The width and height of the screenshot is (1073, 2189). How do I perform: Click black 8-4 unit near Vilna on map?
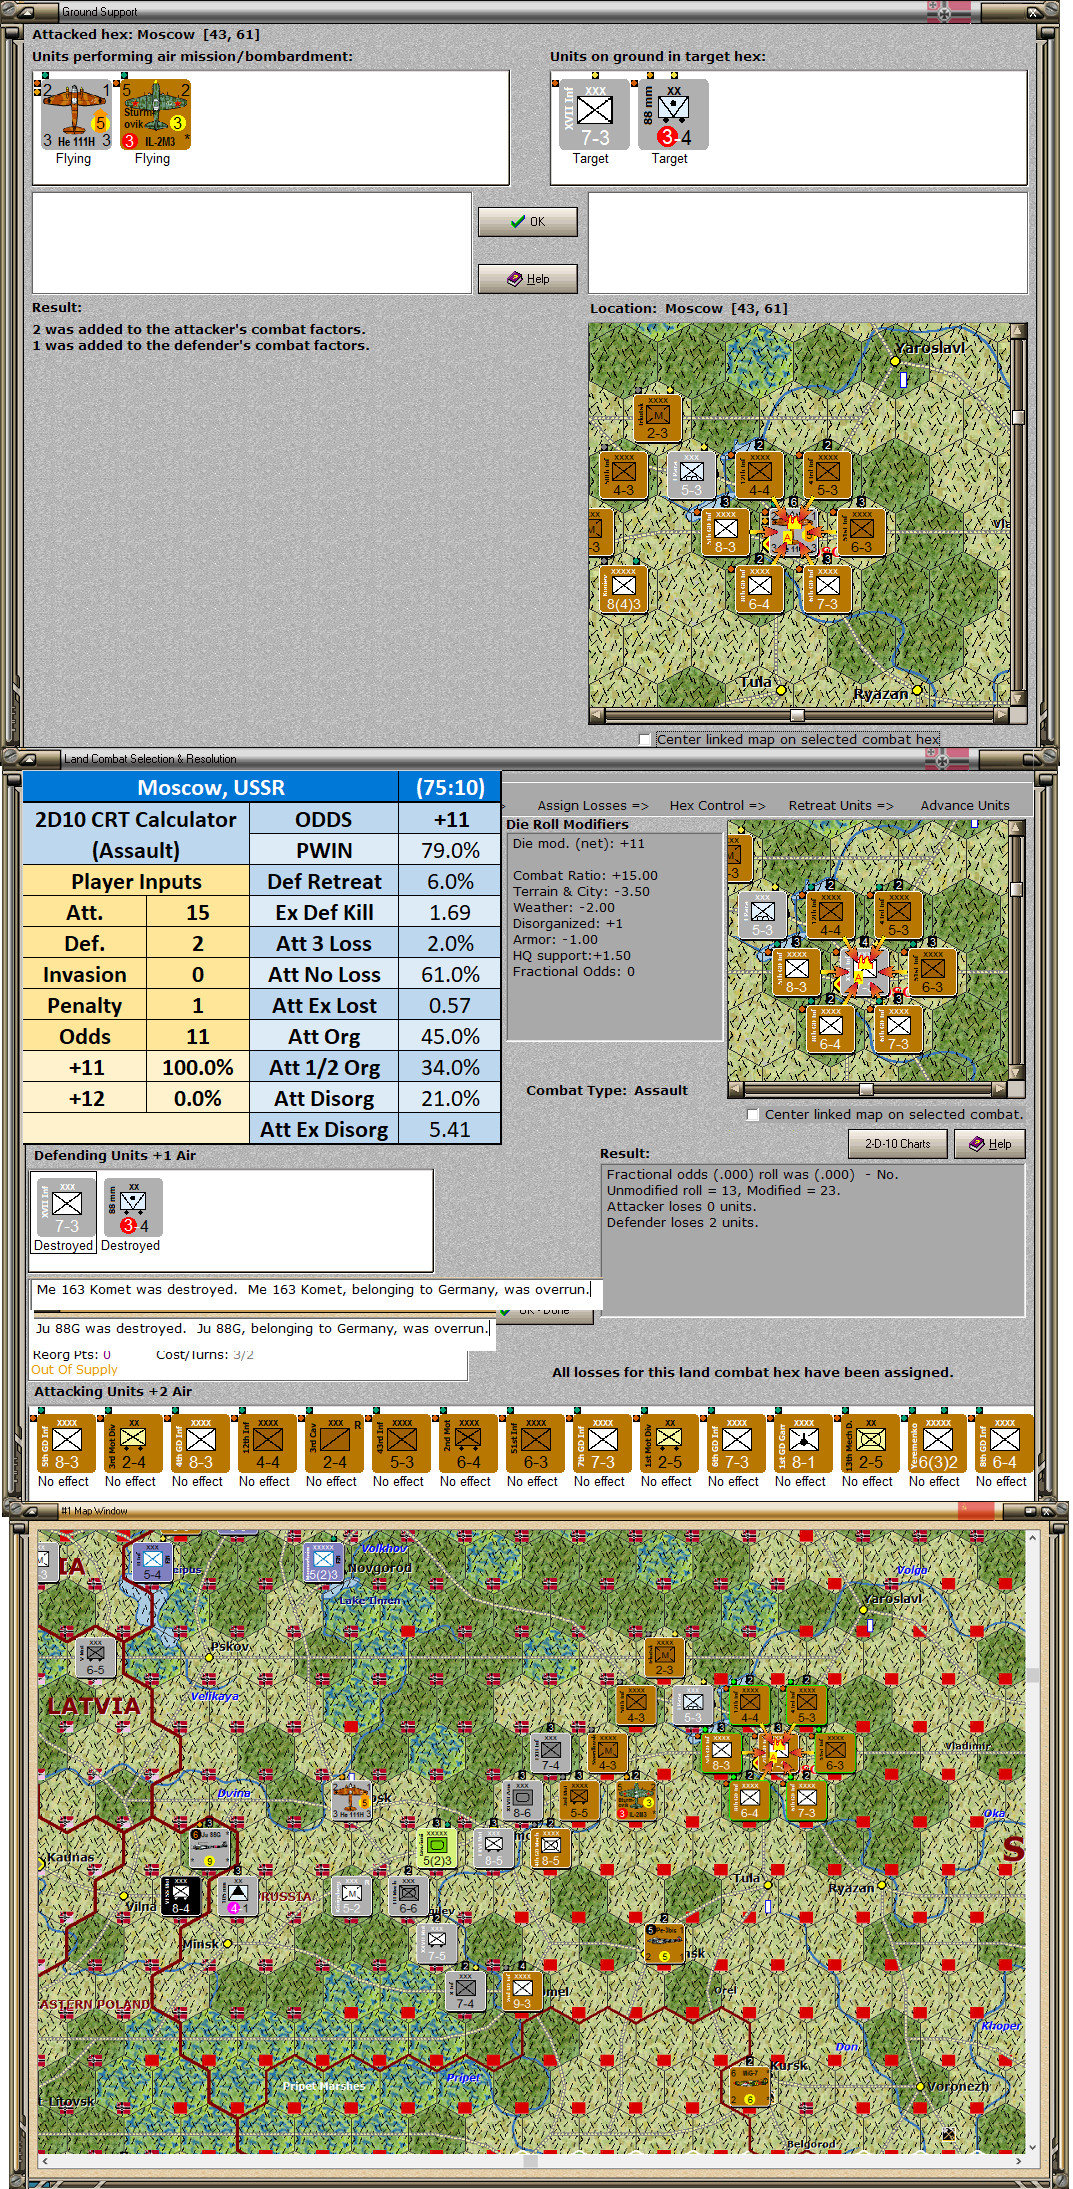(180, 1895)
